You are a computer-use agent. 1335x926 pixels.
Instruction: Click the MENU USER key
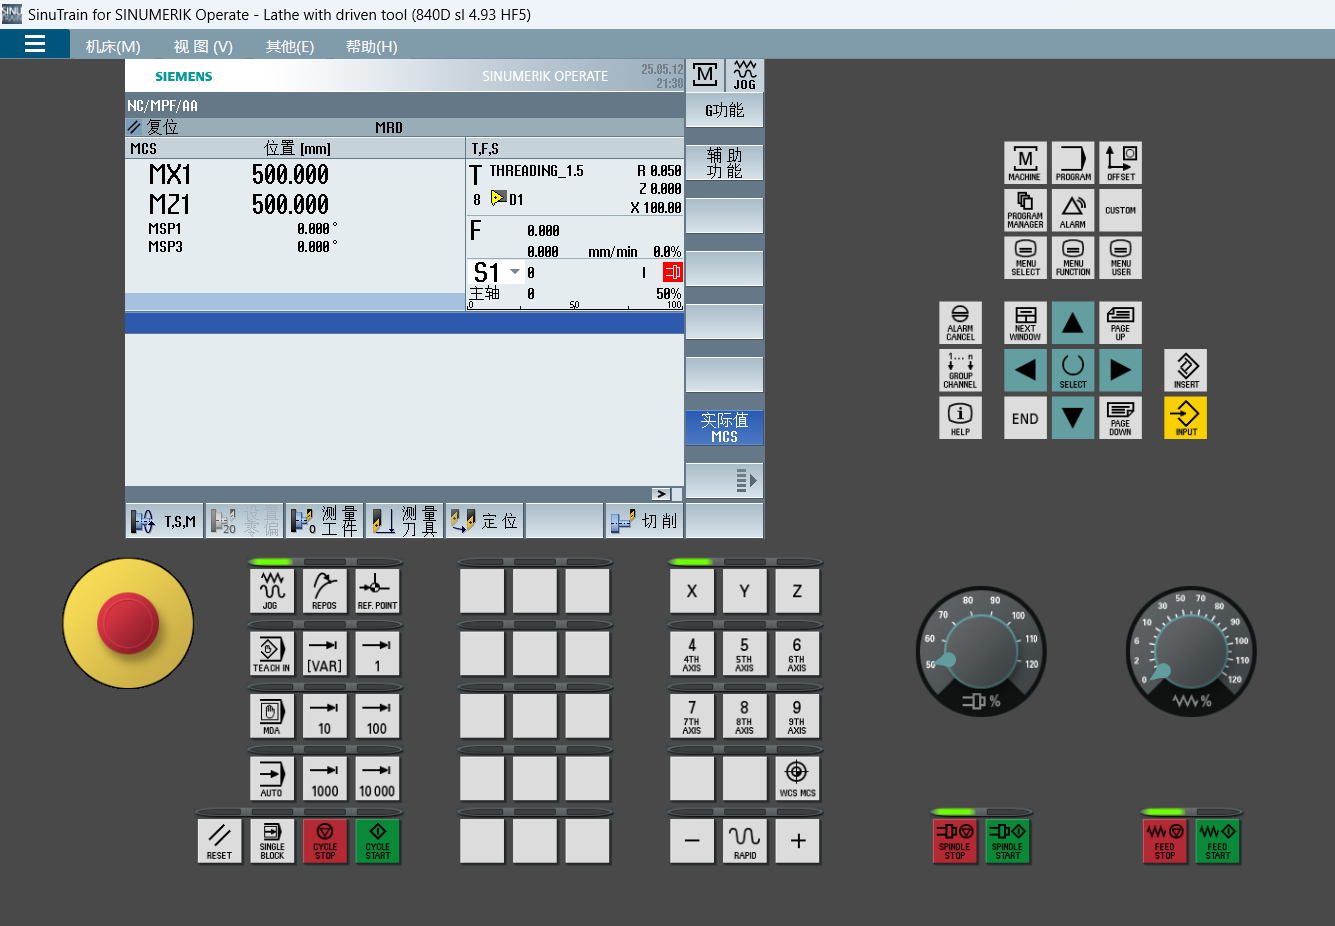coord(1121,258)
